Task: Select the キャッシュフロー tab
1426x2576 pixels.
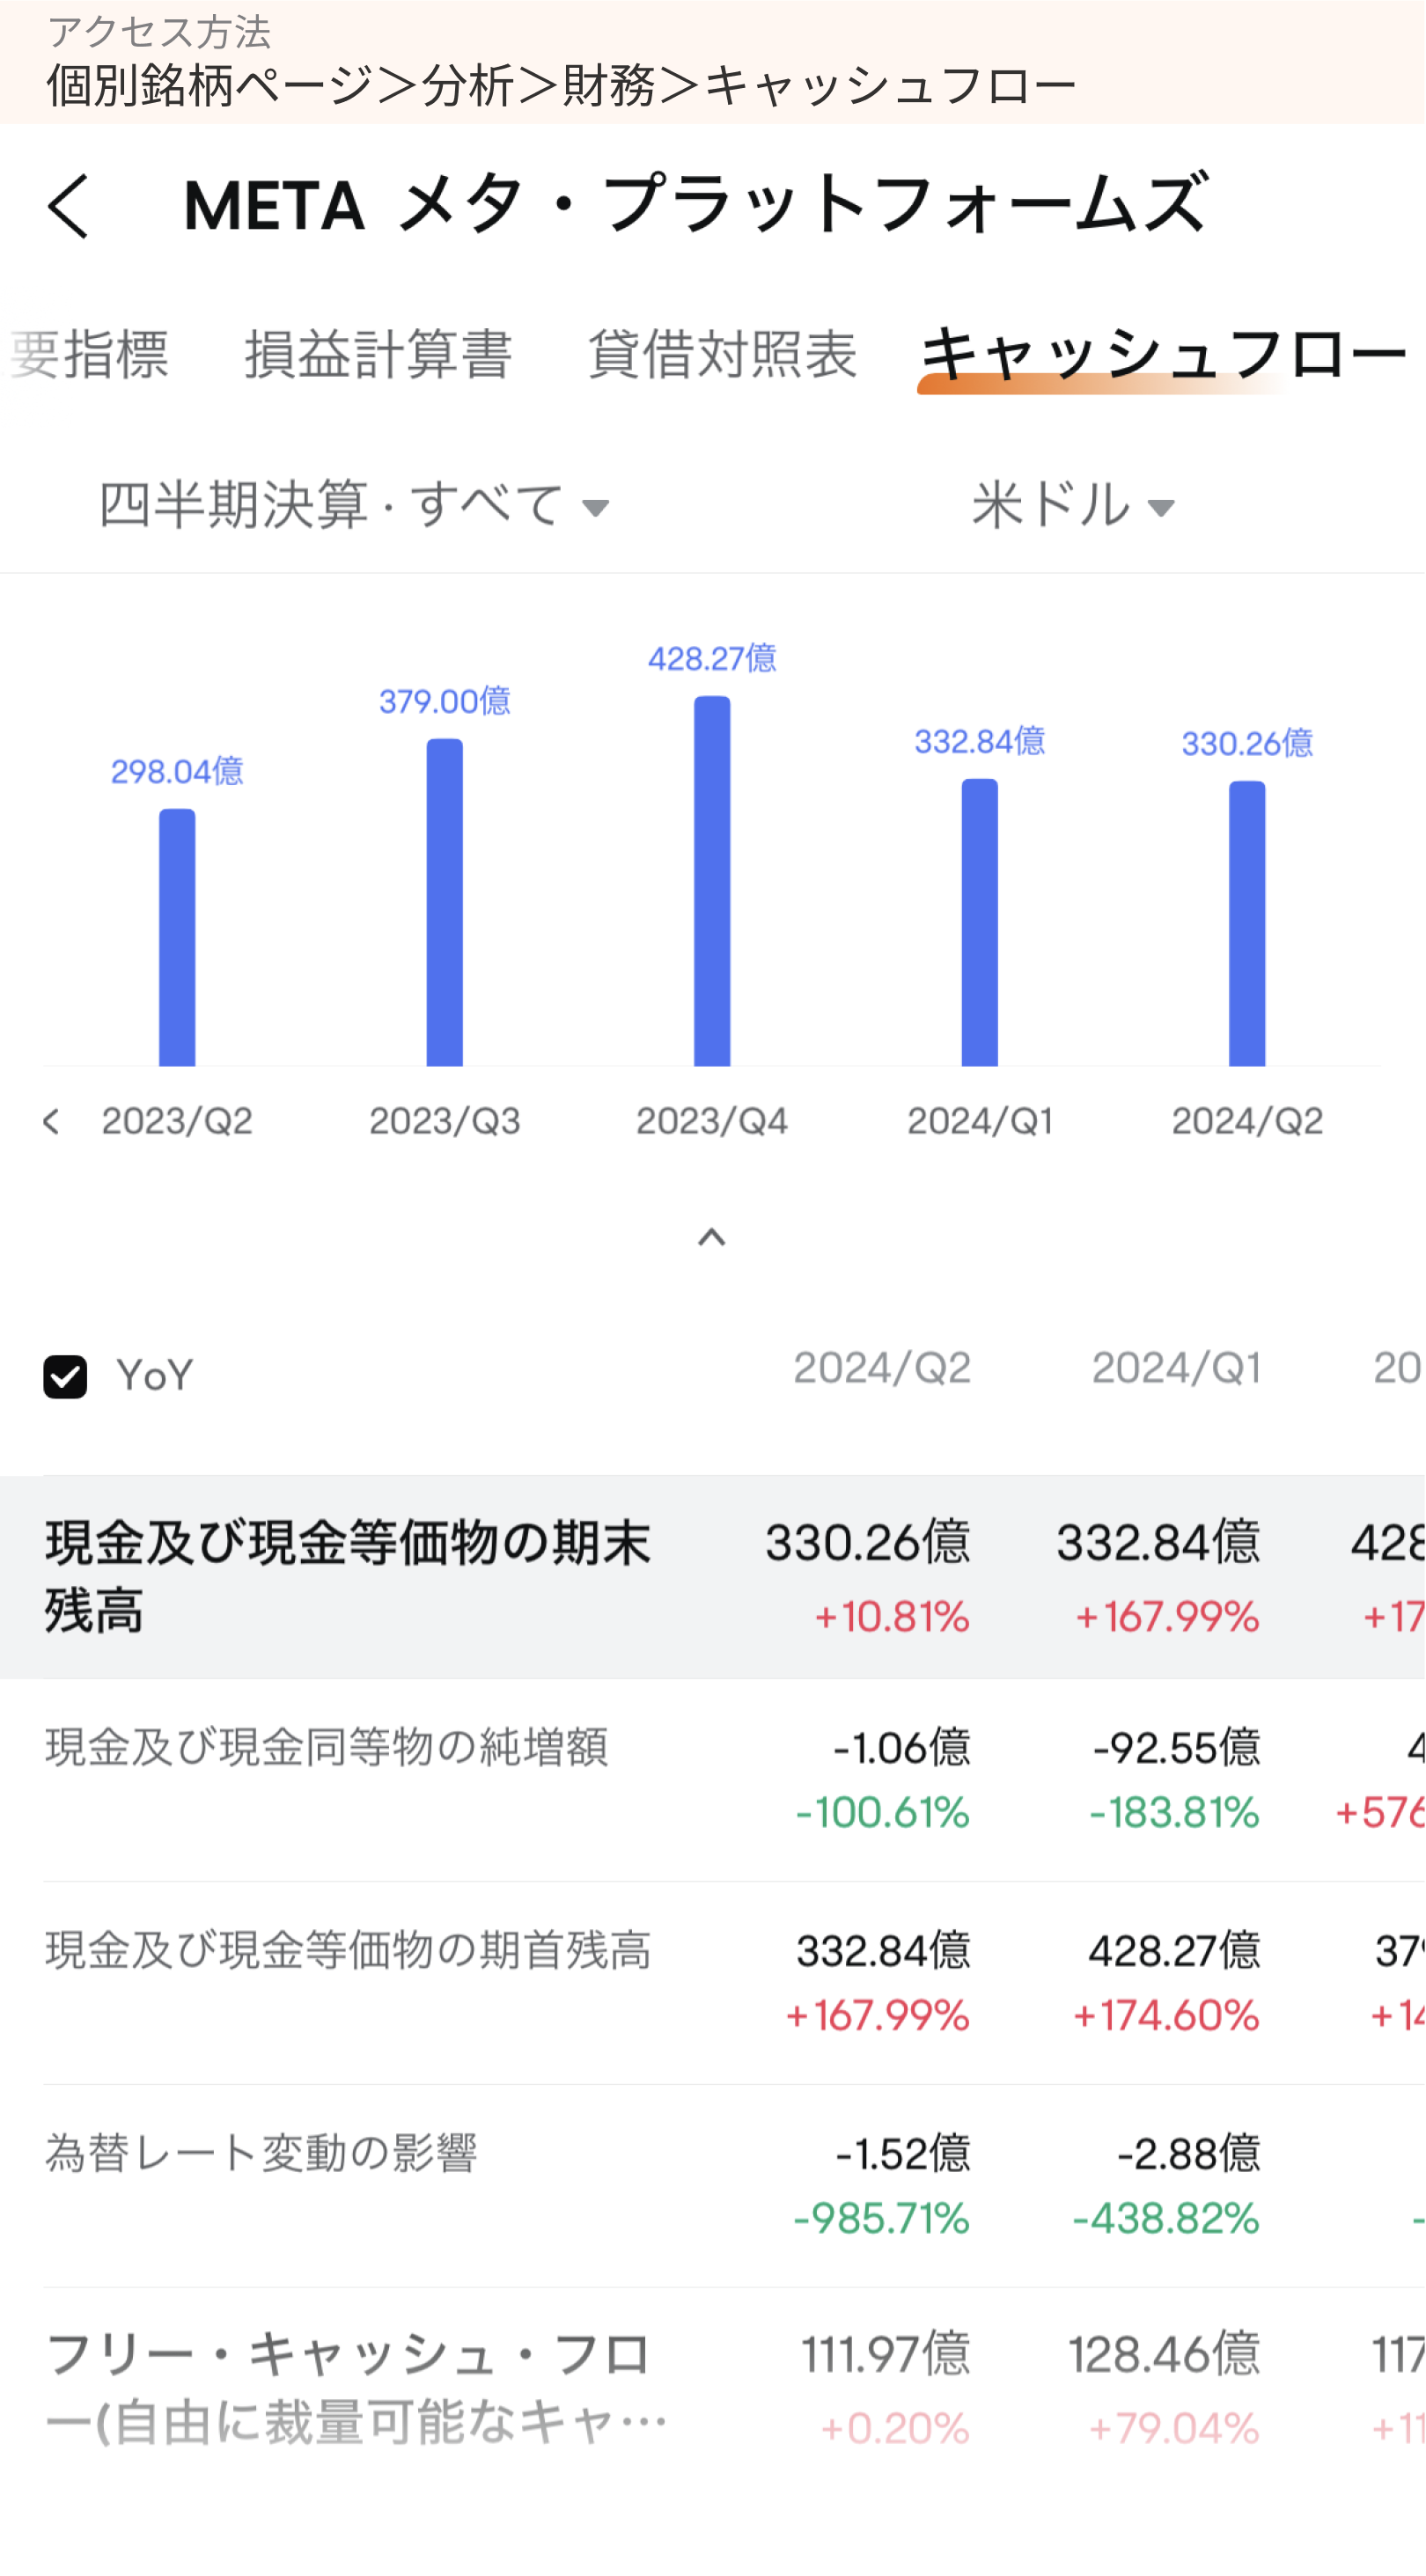Action: [x=1164, y=356]
